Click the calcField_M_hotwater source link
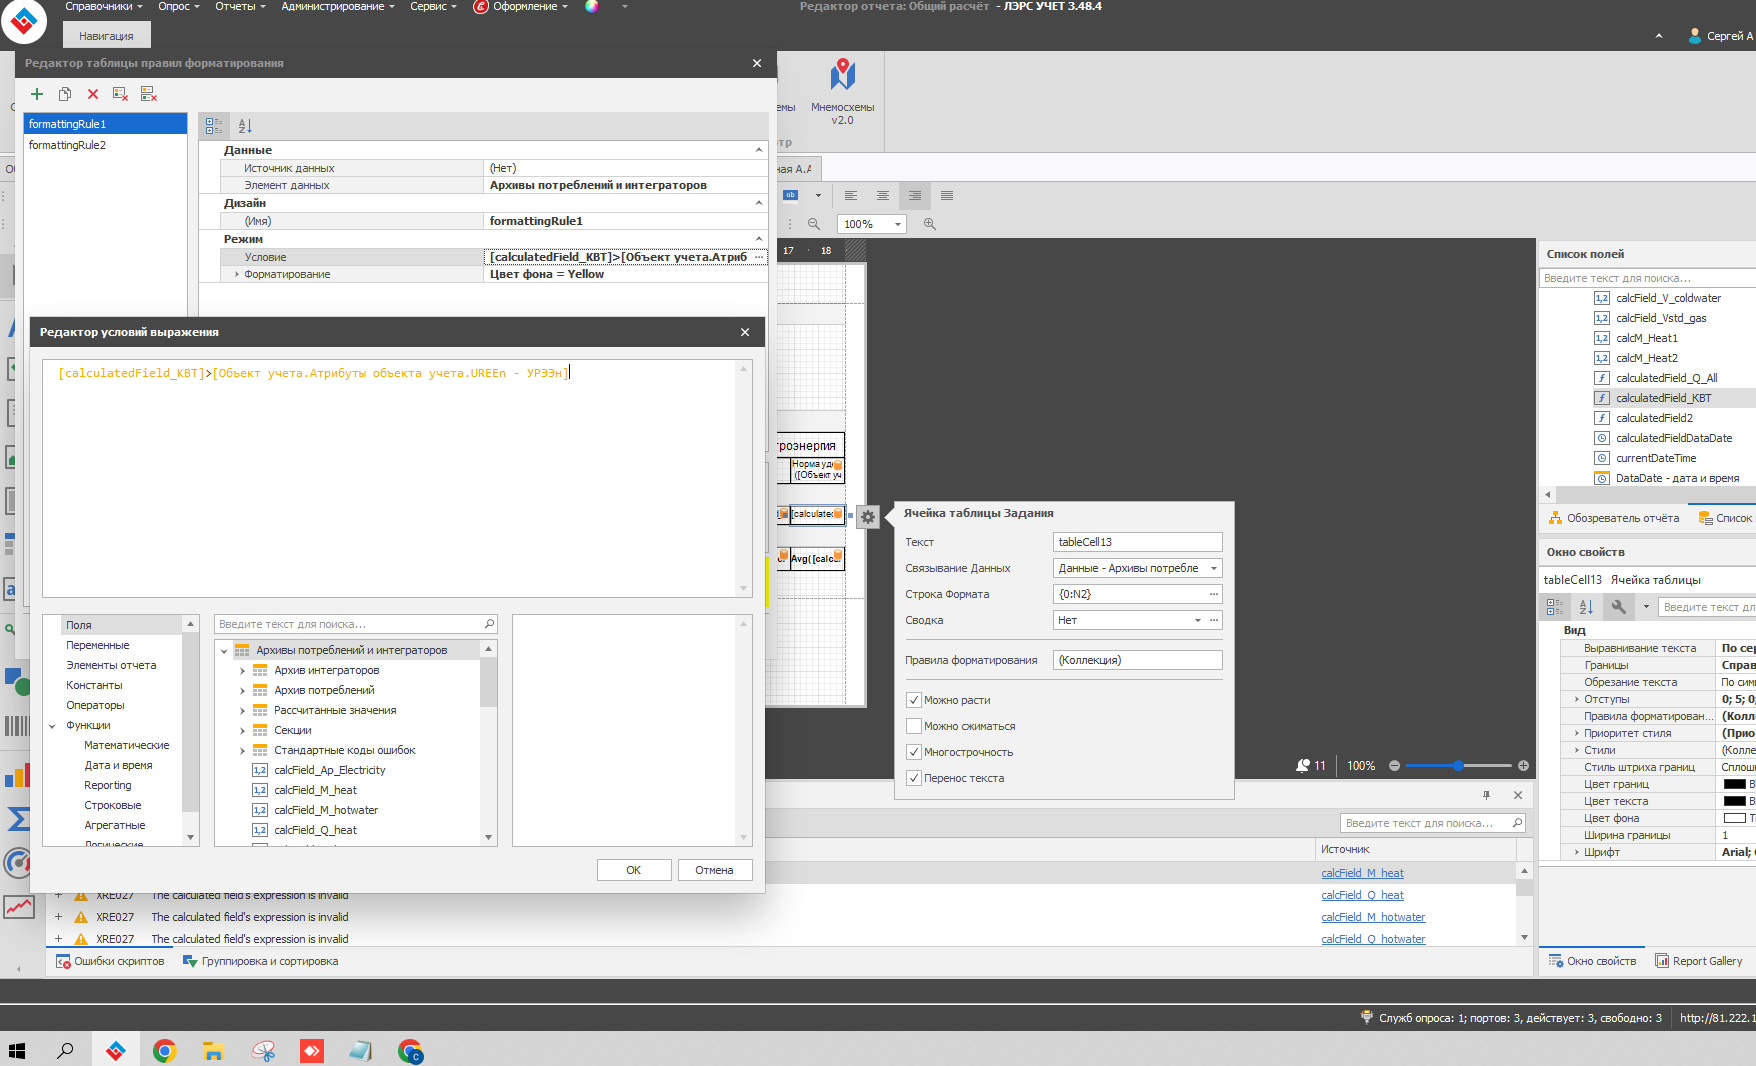 coord(1373,917)
